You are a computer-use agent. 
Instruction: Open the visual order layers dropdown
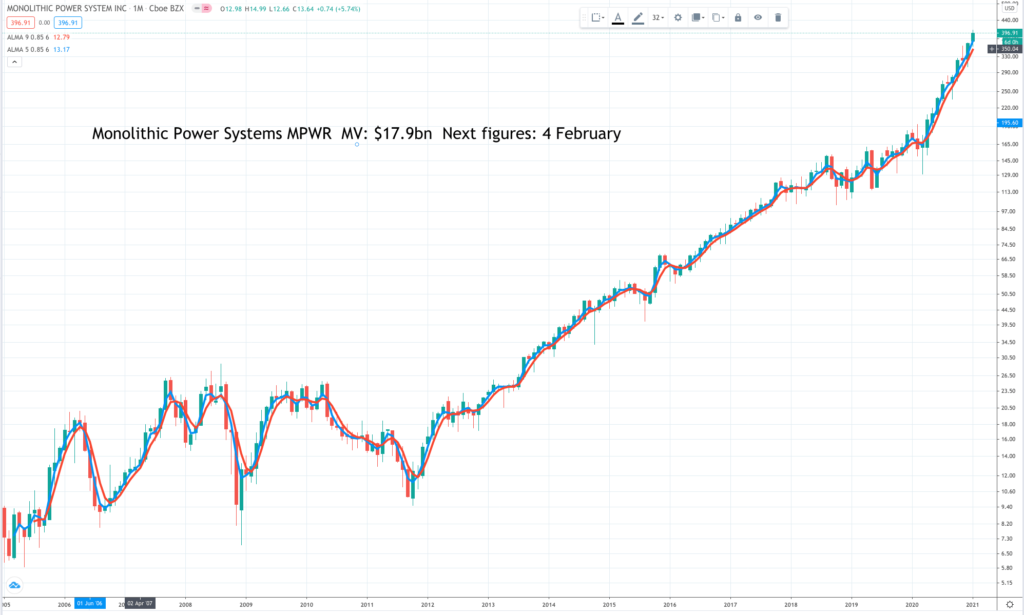(x=697, y=18)
